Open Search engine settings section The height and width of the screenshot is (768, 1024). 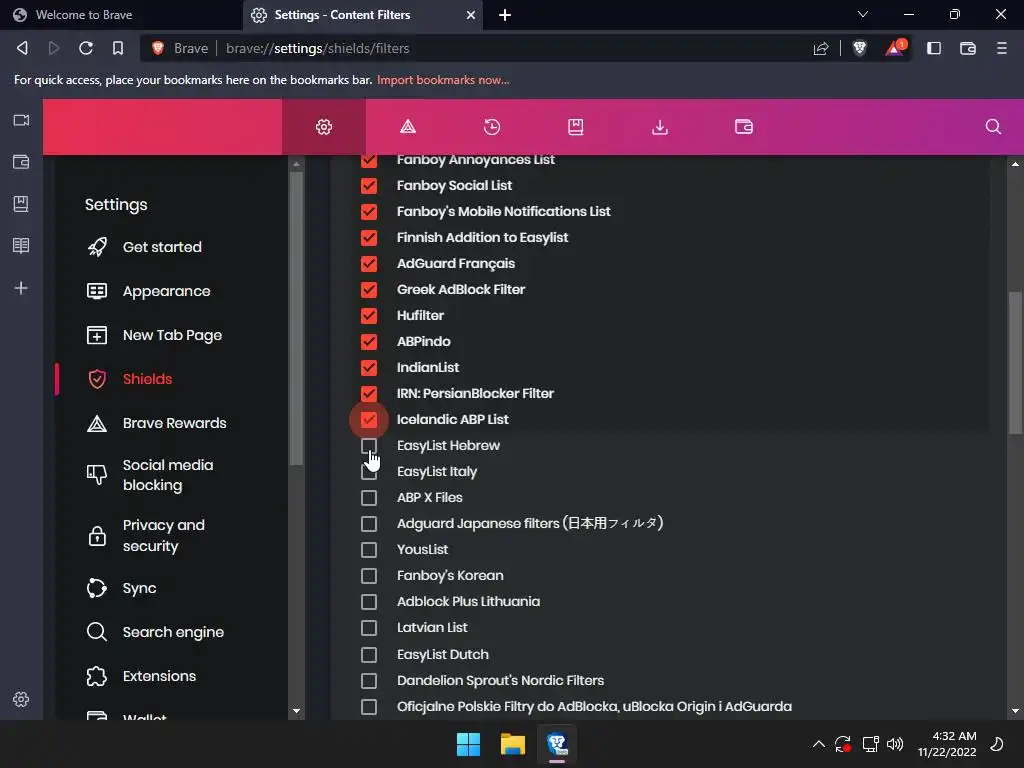(x=173, y=632)
